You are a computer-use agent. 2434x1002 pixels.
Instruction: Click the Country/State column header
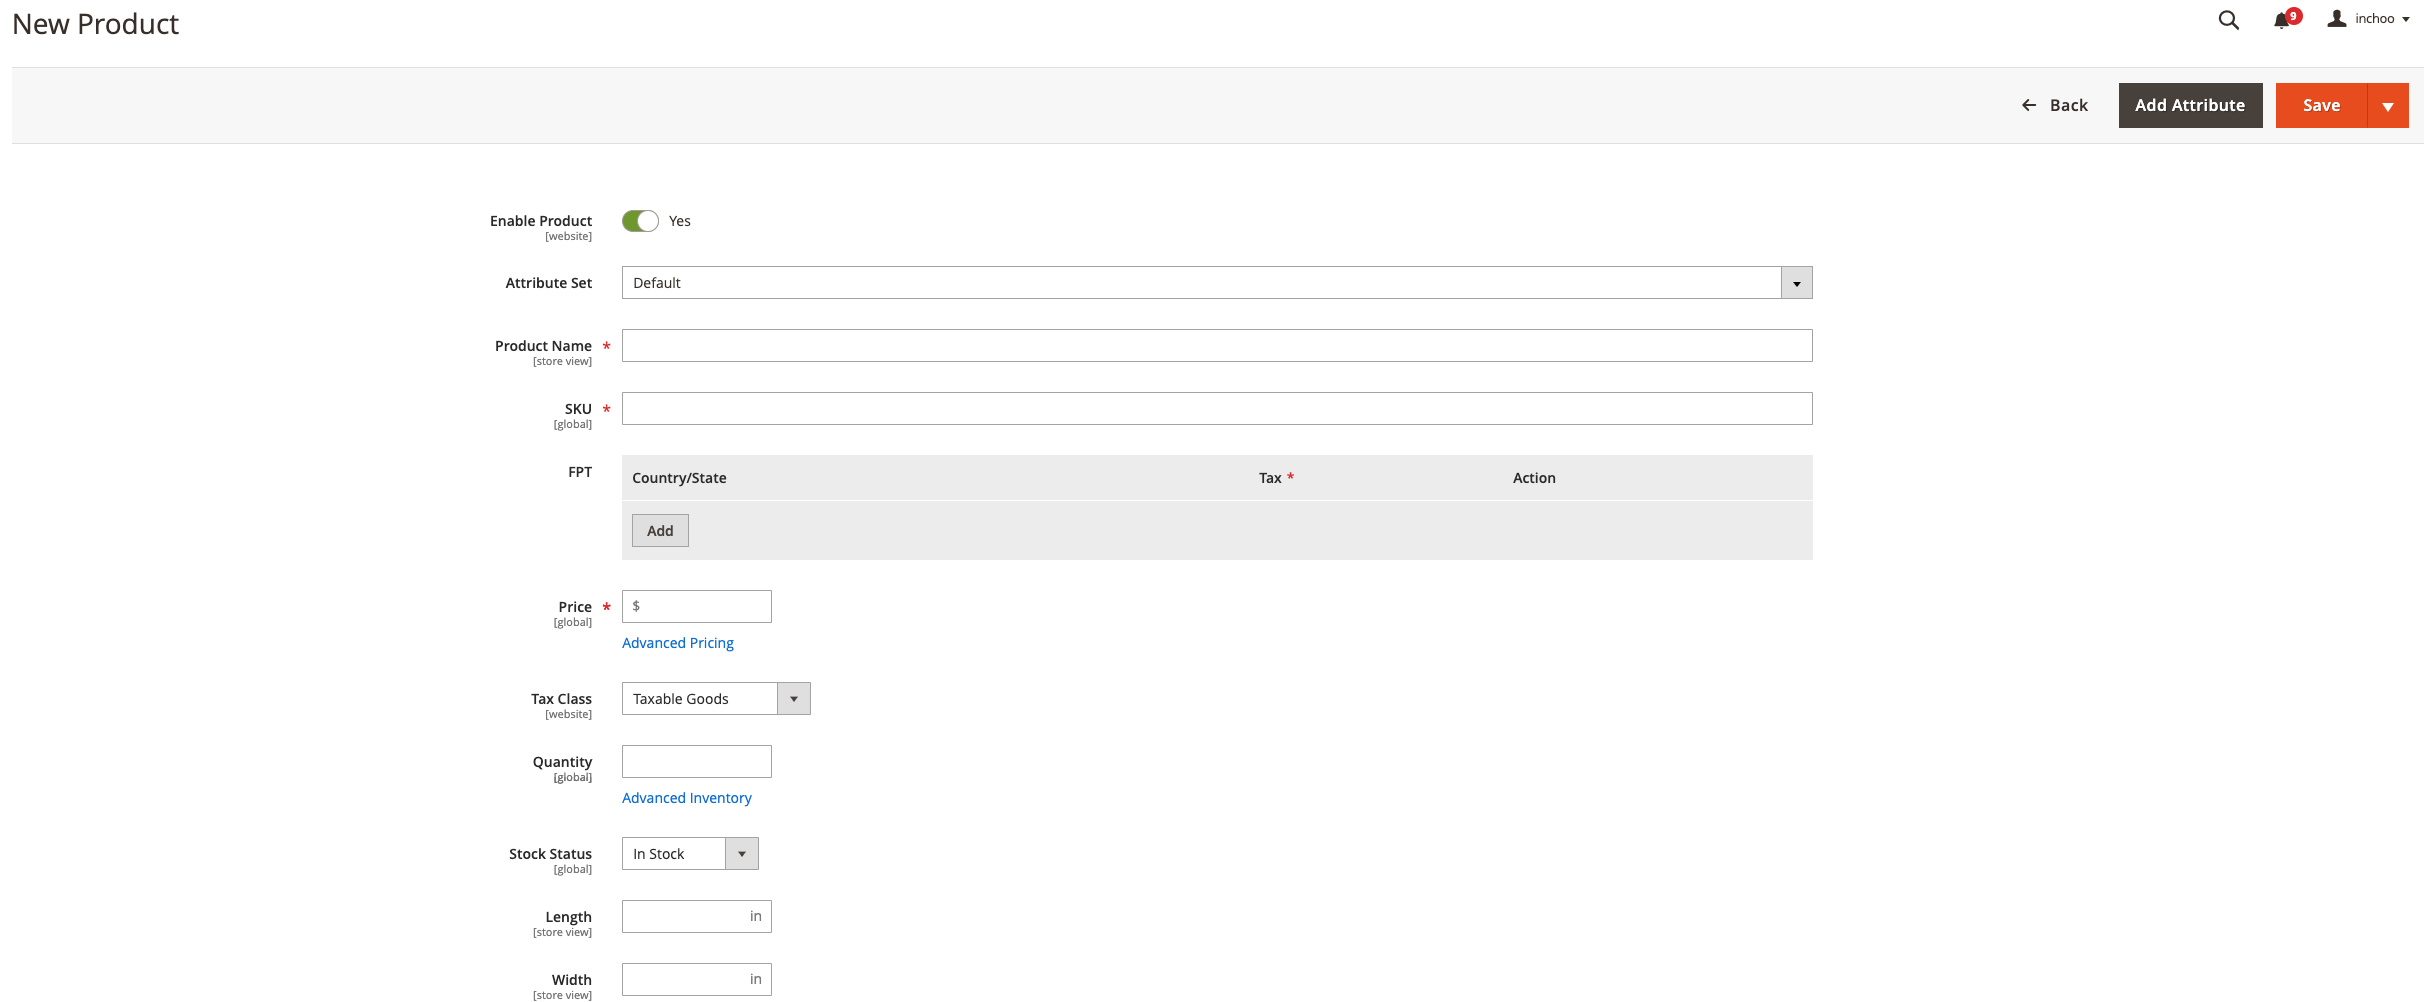(x=679, y=478)
